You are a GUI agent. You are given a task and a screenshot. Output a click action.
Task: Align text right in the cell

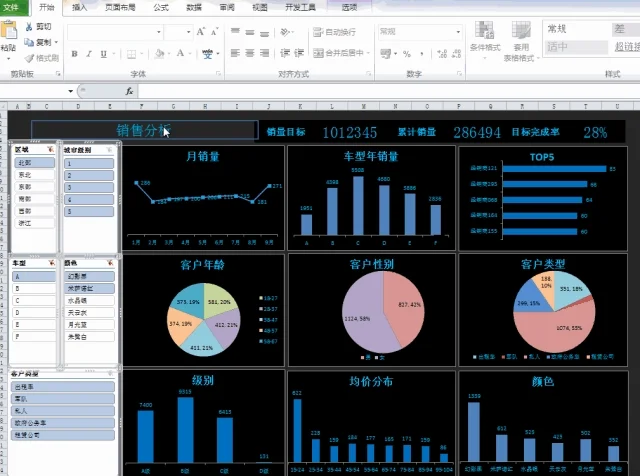click(x=264, y=53)
